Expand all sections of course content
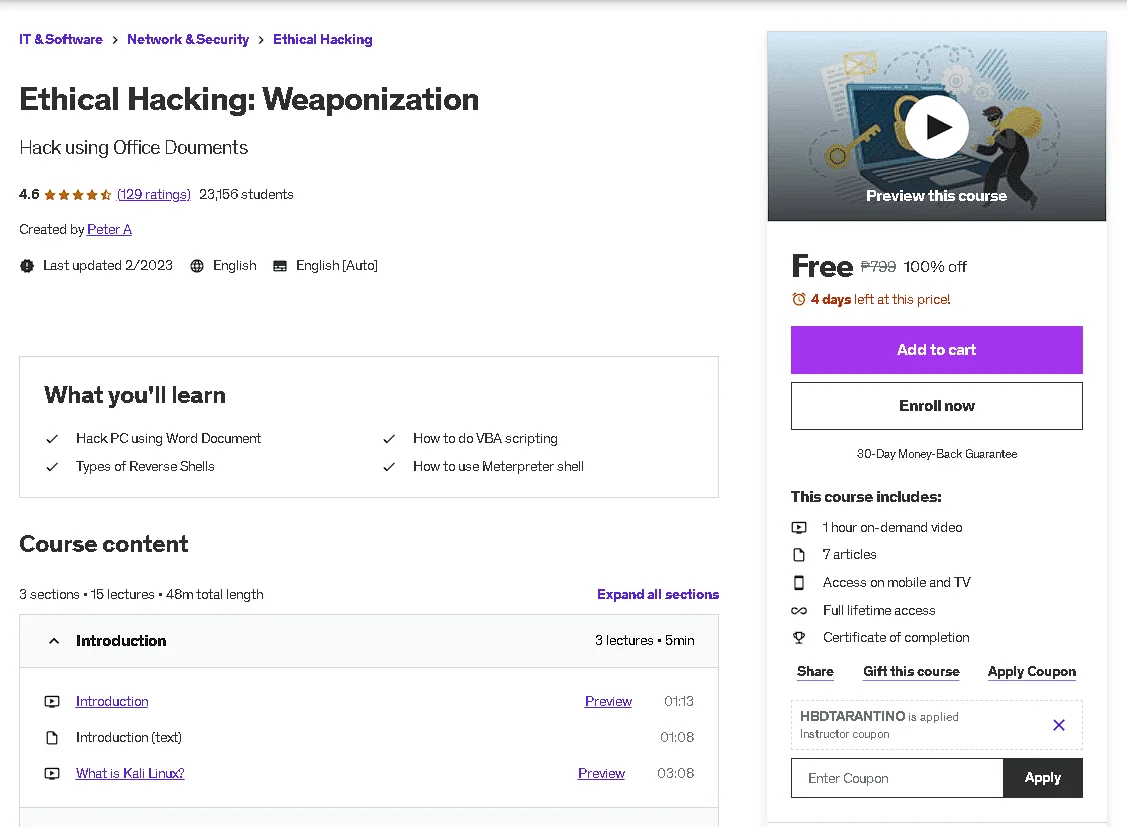 pyautogui.click(x=658, y=594)
